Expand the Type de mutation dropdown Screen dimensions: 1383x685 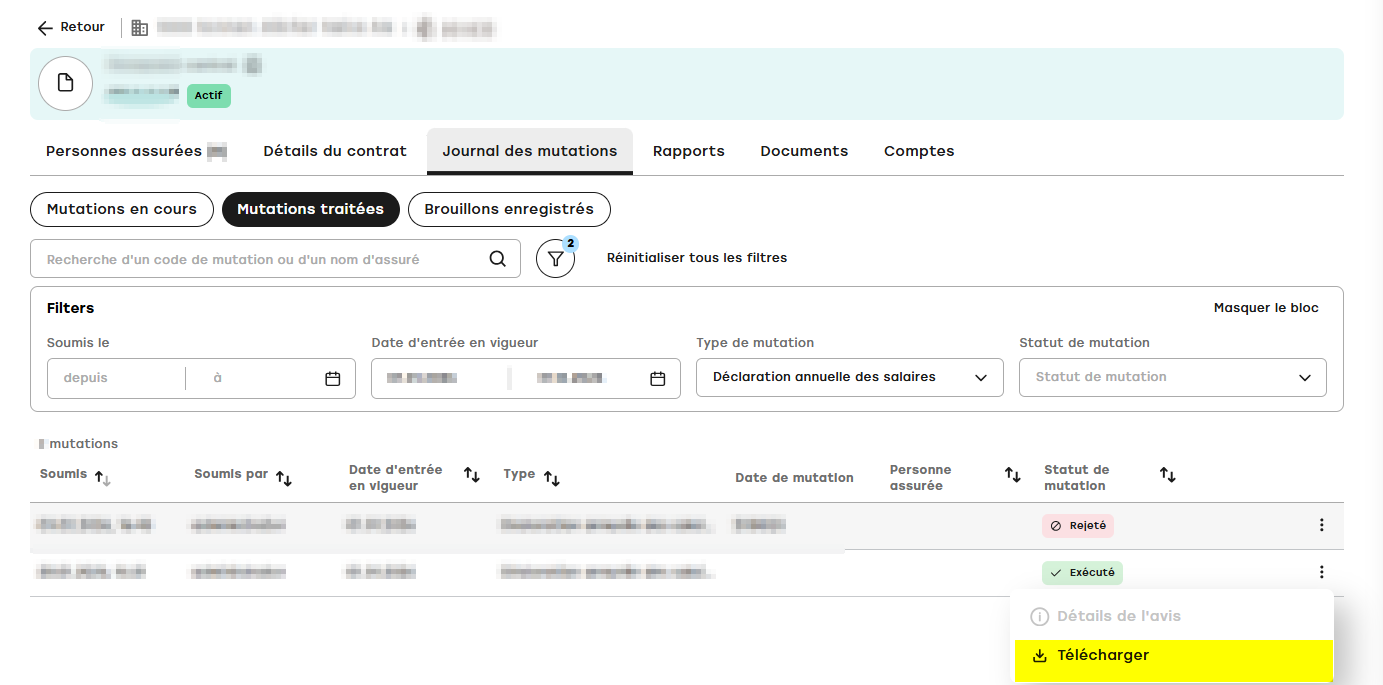(x=850, y=378)
